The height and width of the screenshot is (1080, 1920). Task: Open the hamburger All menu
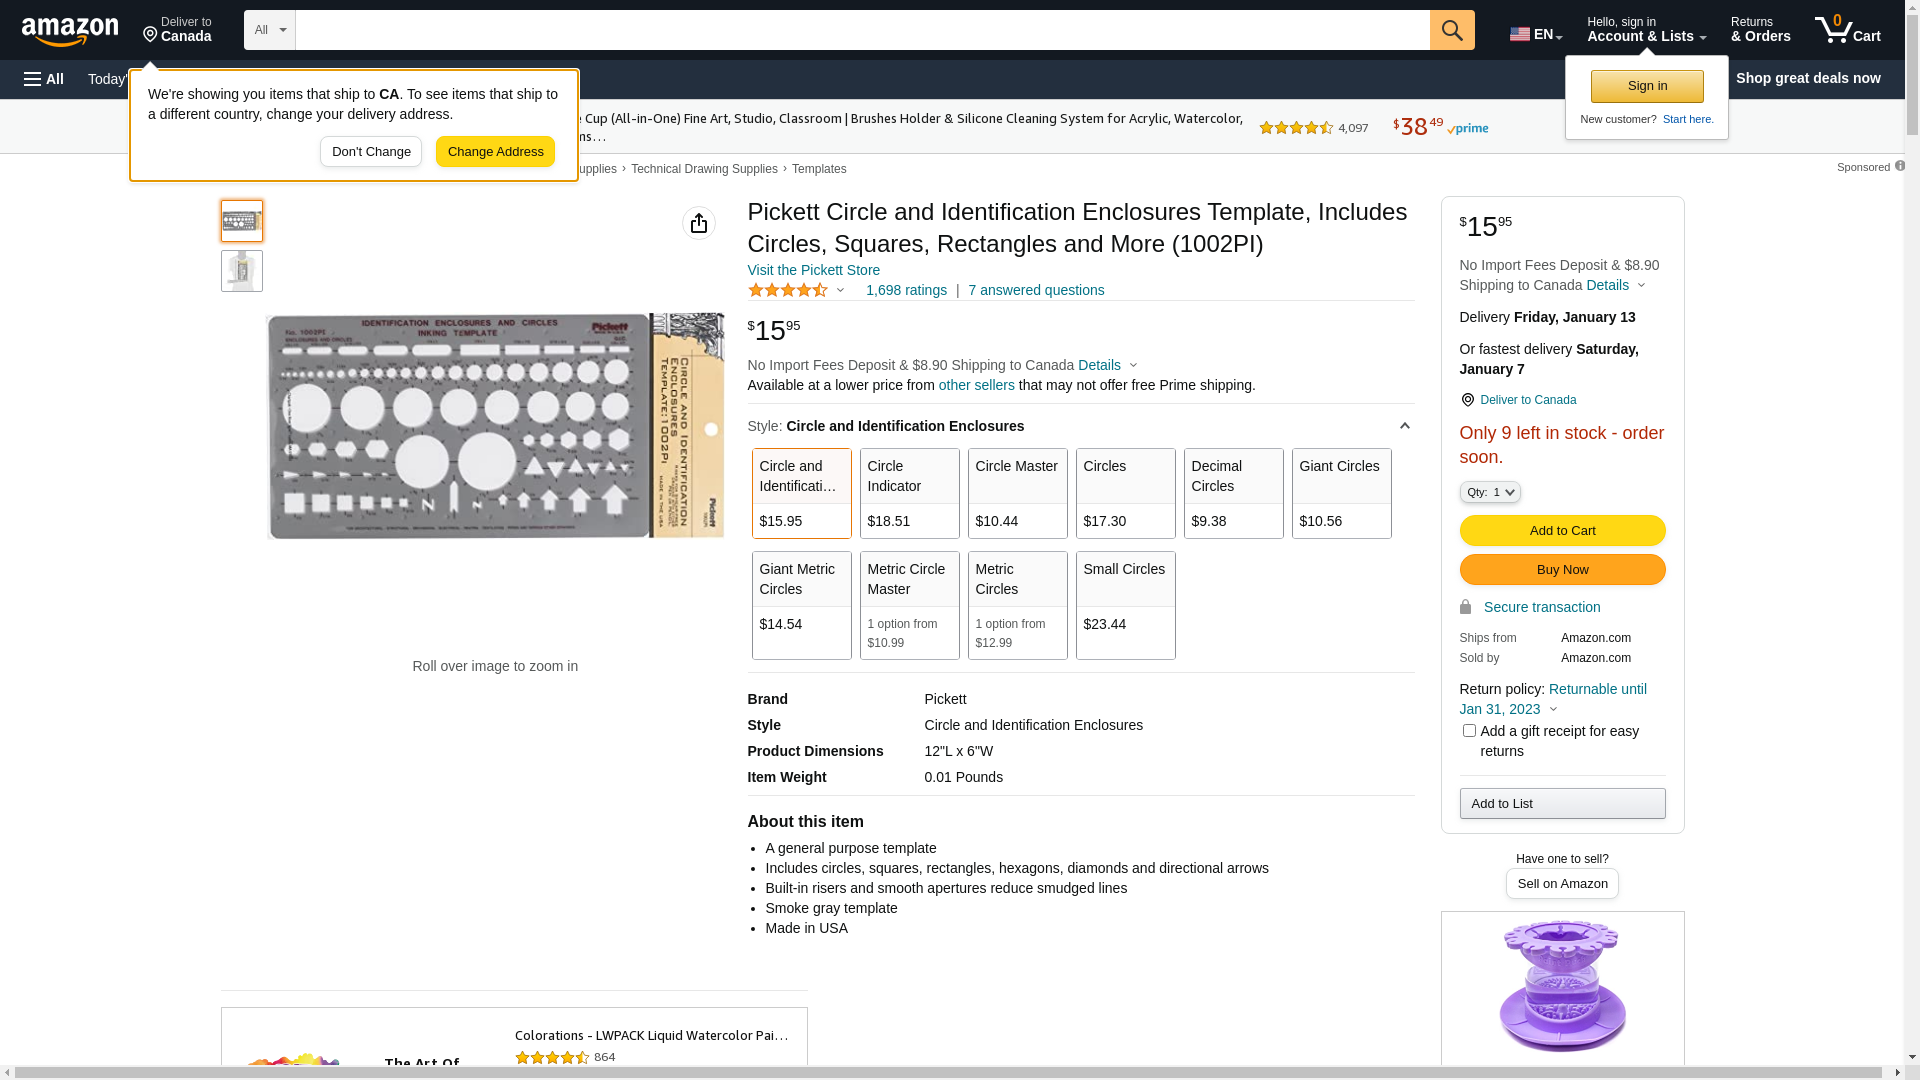(44, 79)
